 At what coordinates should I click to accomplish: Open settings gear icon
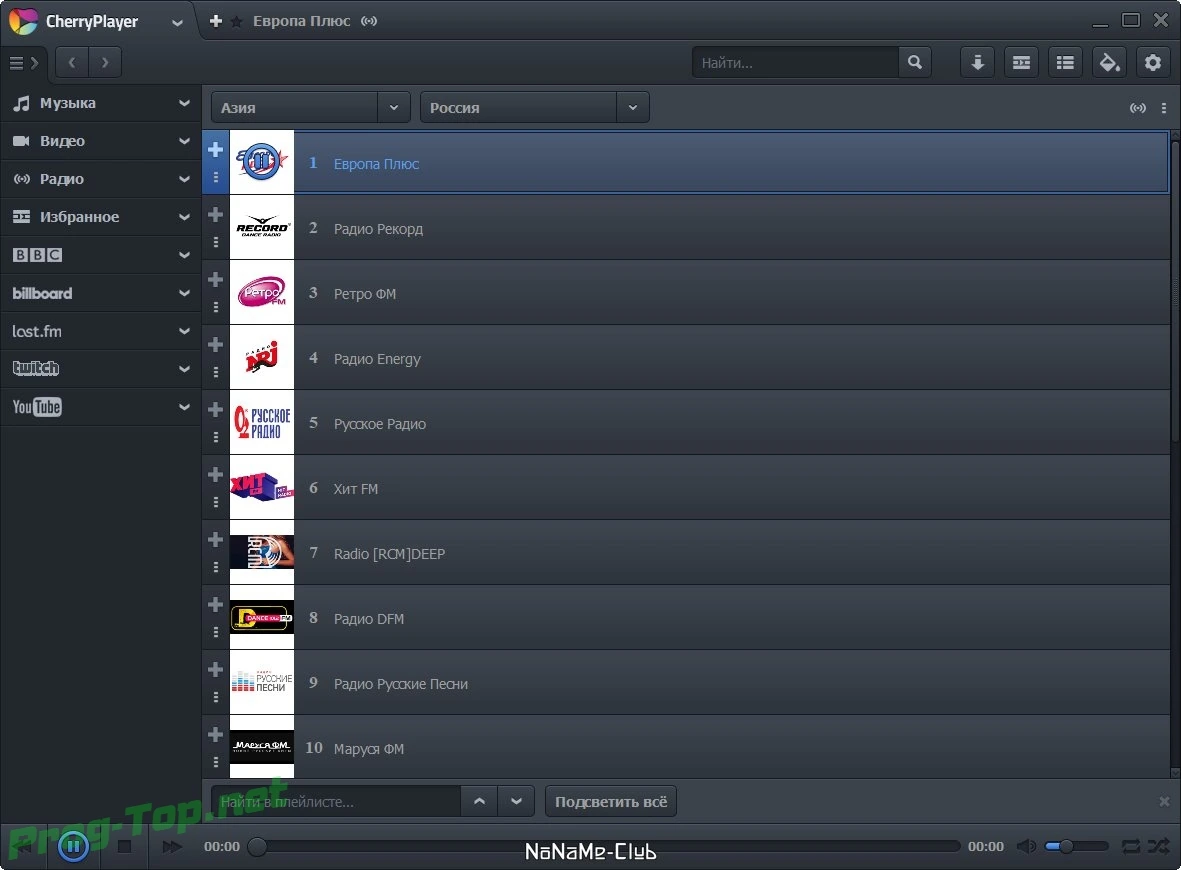[x=1152, y=63]
